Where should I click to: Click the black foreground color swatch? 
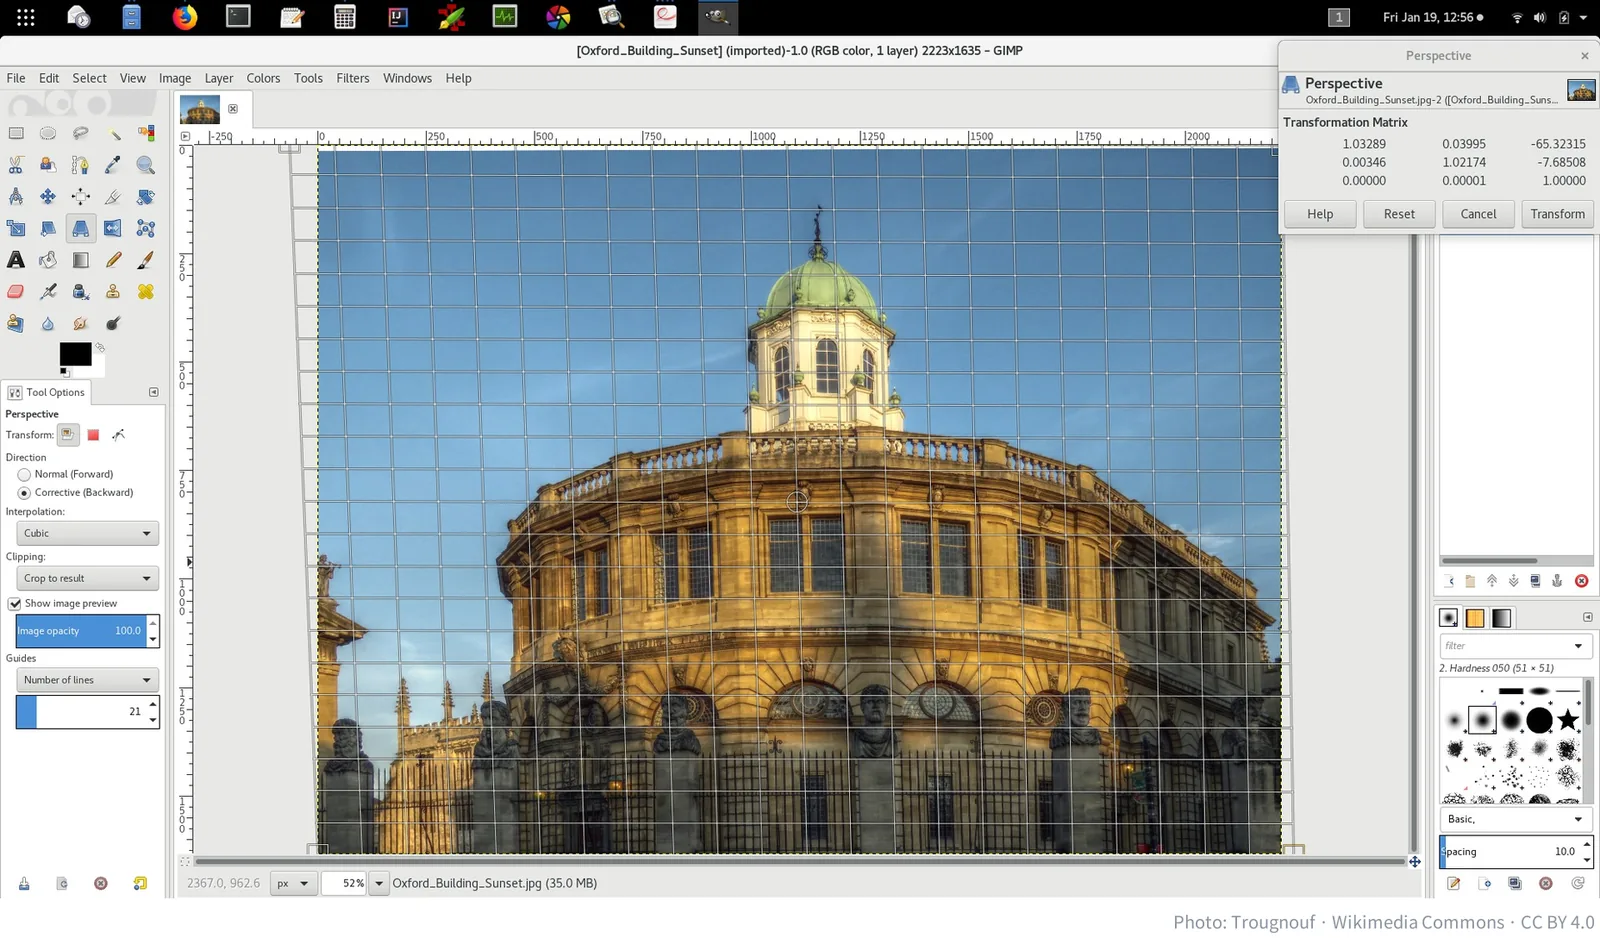[x=75, y=354]
